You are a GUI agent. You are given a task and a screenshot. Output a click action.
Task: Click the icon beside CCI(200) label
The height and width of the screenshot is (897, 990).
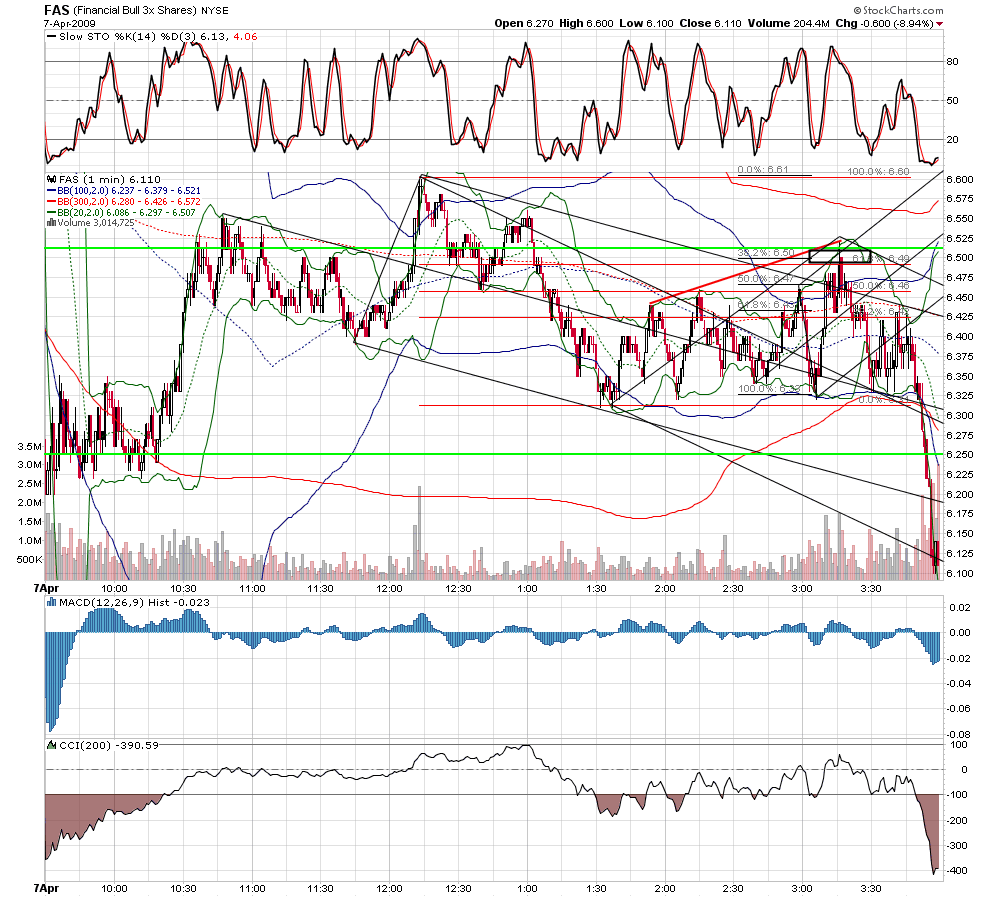[x=52, y=745]
